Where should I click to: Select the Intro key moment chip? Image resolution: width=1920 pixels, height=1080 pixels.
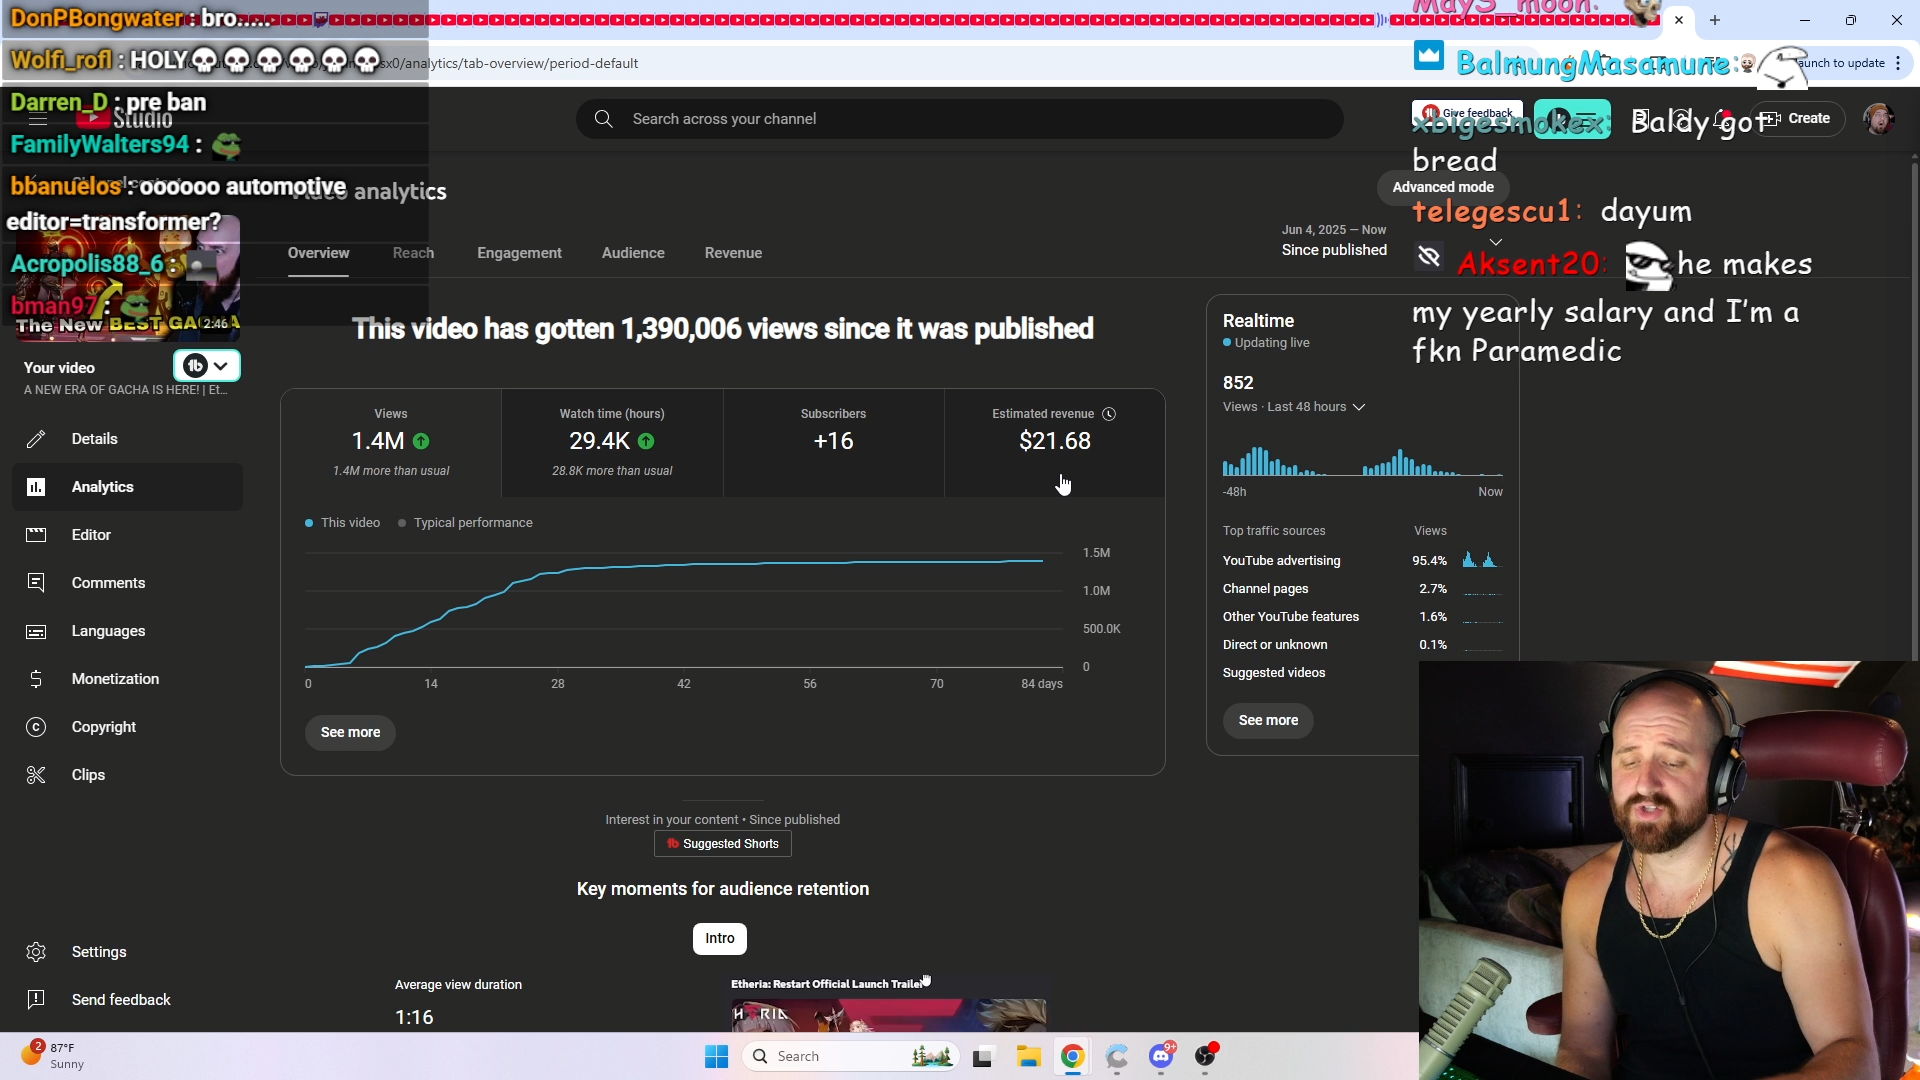(719, 938)
